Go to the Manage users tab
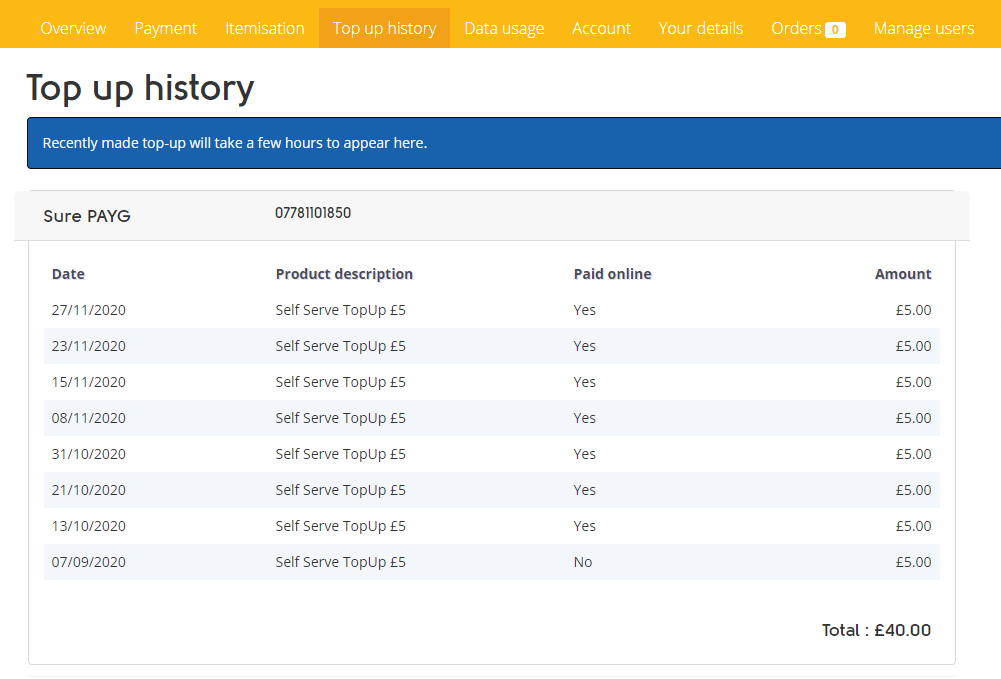Viewport: 1001px width, 679px height. pyautogui.click(x=923, y=28)
